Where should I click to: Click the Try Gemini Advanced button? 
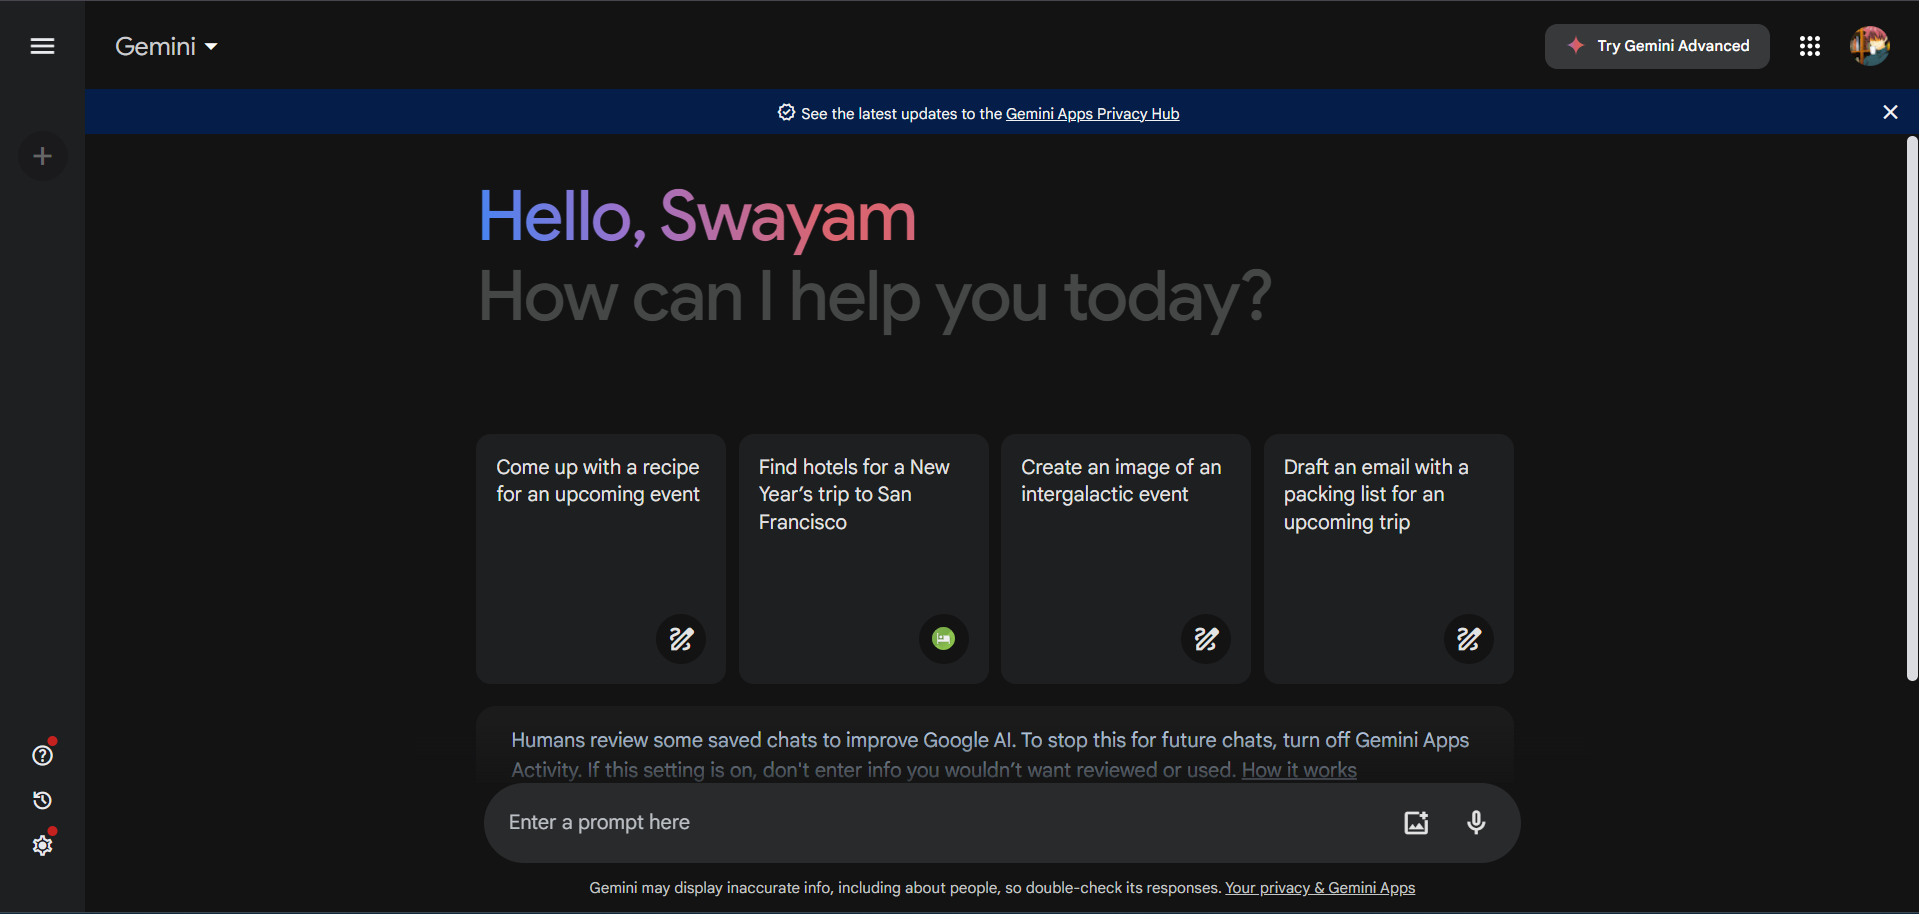pos(1657,46)
